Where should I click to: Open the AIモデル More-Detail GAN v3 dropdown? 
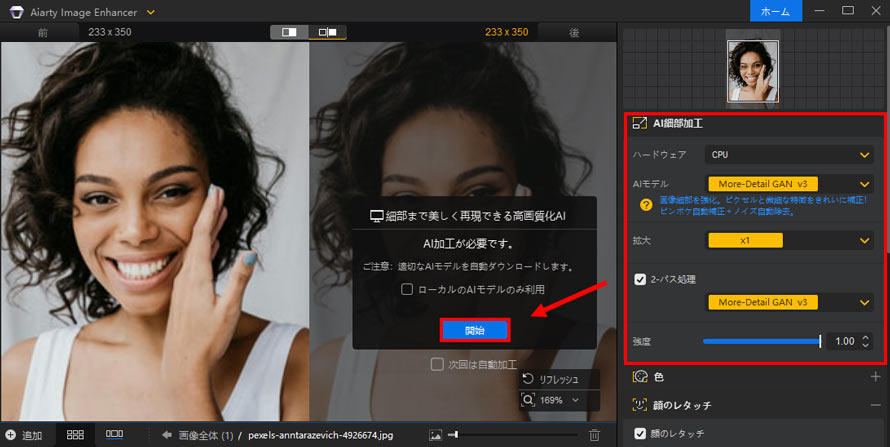click(x=789, y=184)
